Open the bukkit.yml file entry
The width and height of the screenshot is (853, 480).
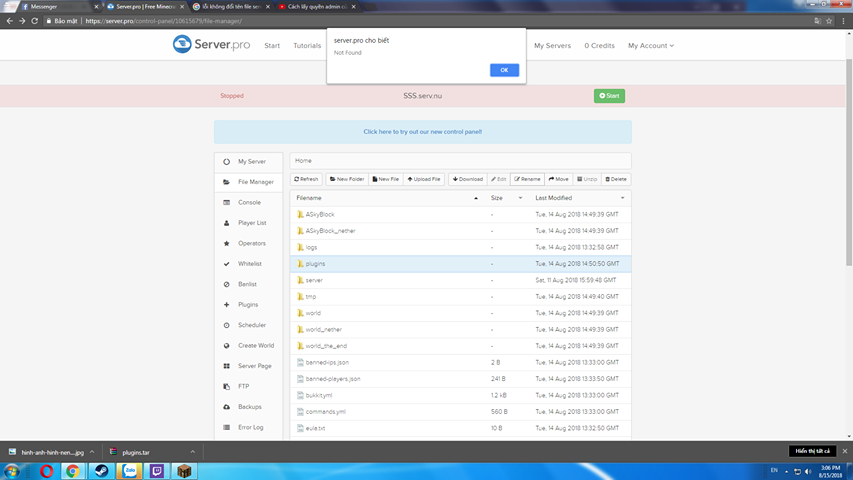(320, 395)
